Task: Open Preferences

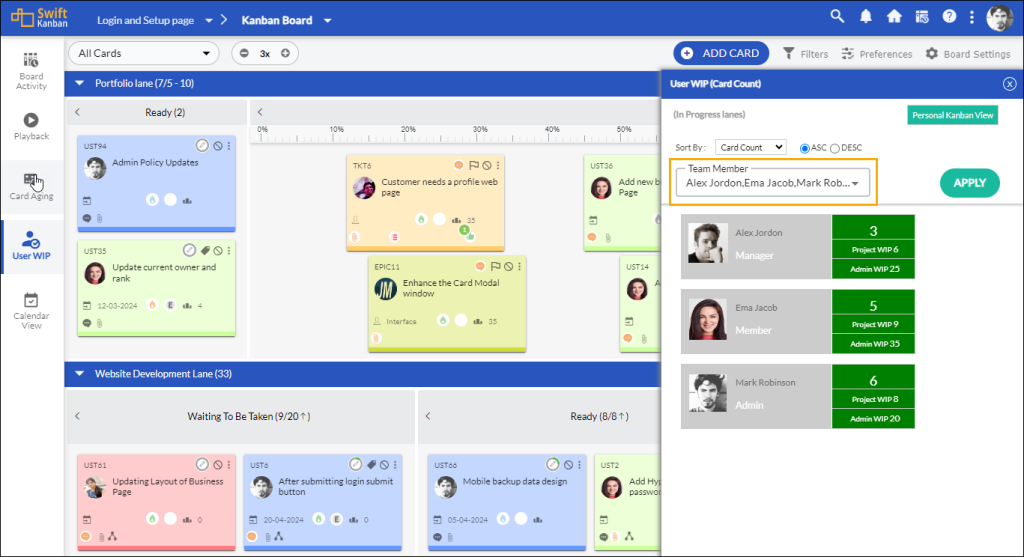Action: tap(877, 54)
